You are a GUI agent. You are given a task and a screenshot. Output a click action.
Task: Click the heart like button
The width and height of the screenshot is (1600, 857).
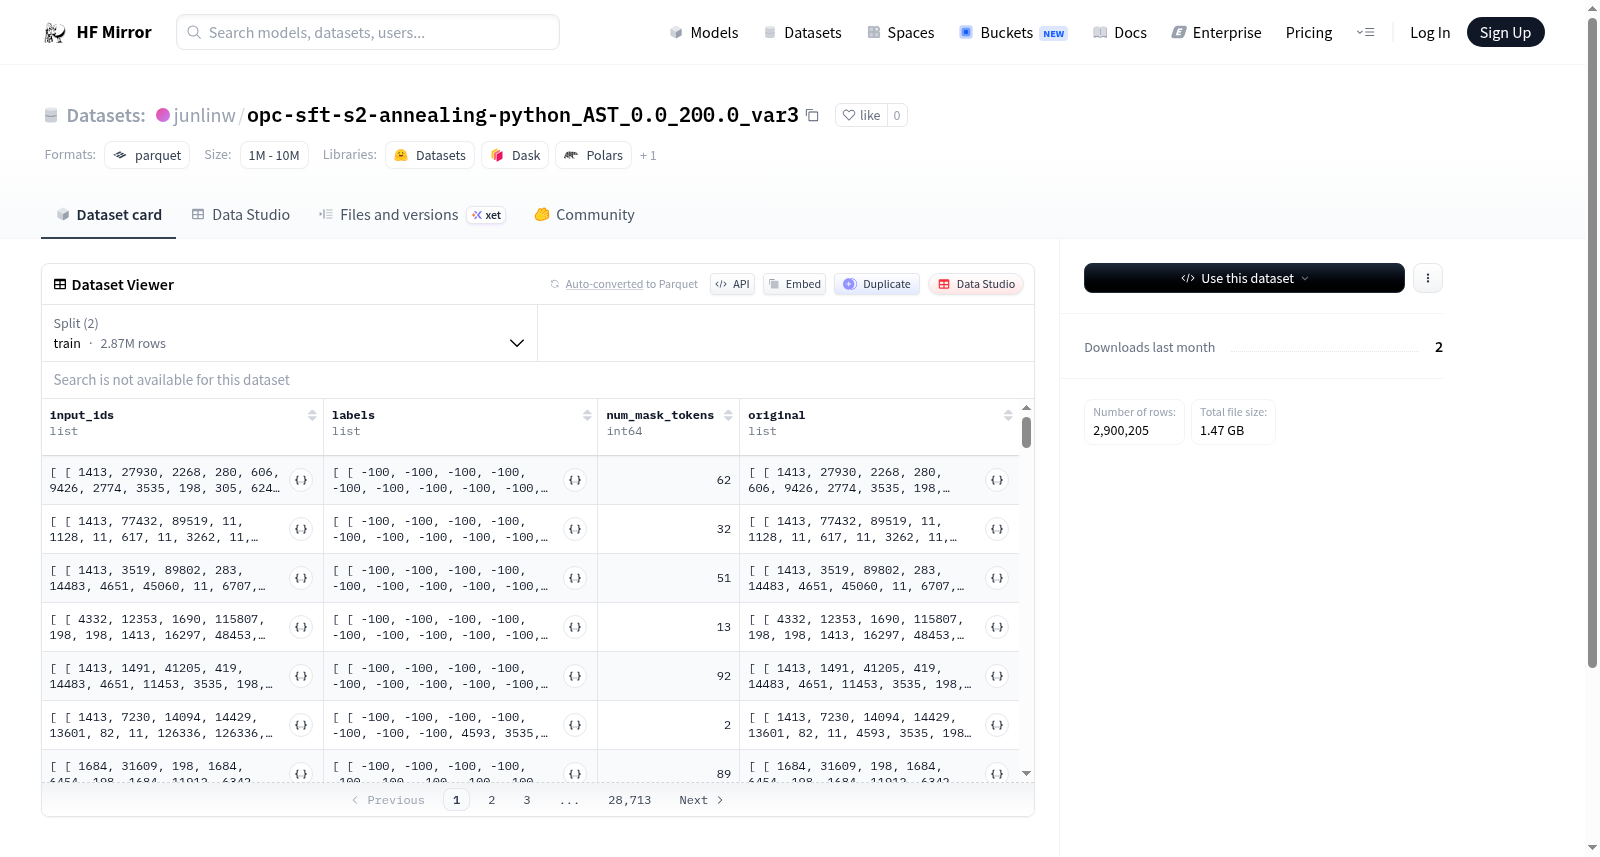point(861,116)
